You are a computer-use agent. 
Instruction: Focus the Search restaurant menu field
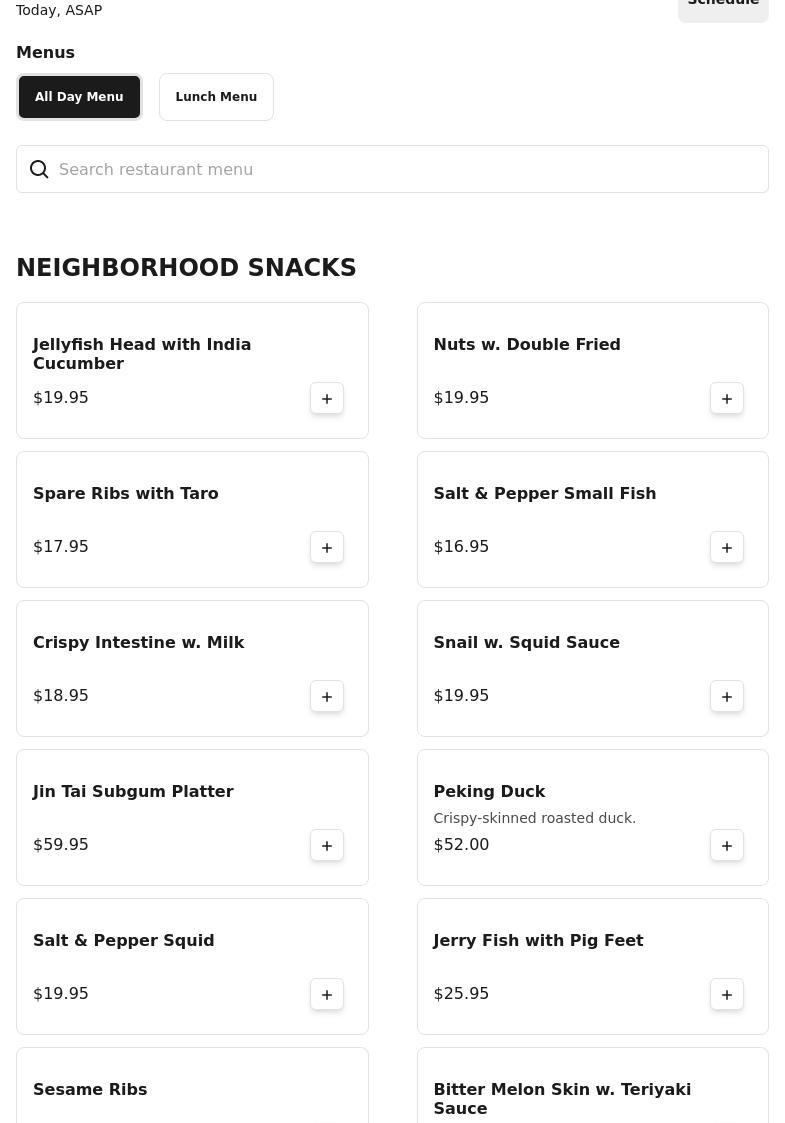pos(400,170)
